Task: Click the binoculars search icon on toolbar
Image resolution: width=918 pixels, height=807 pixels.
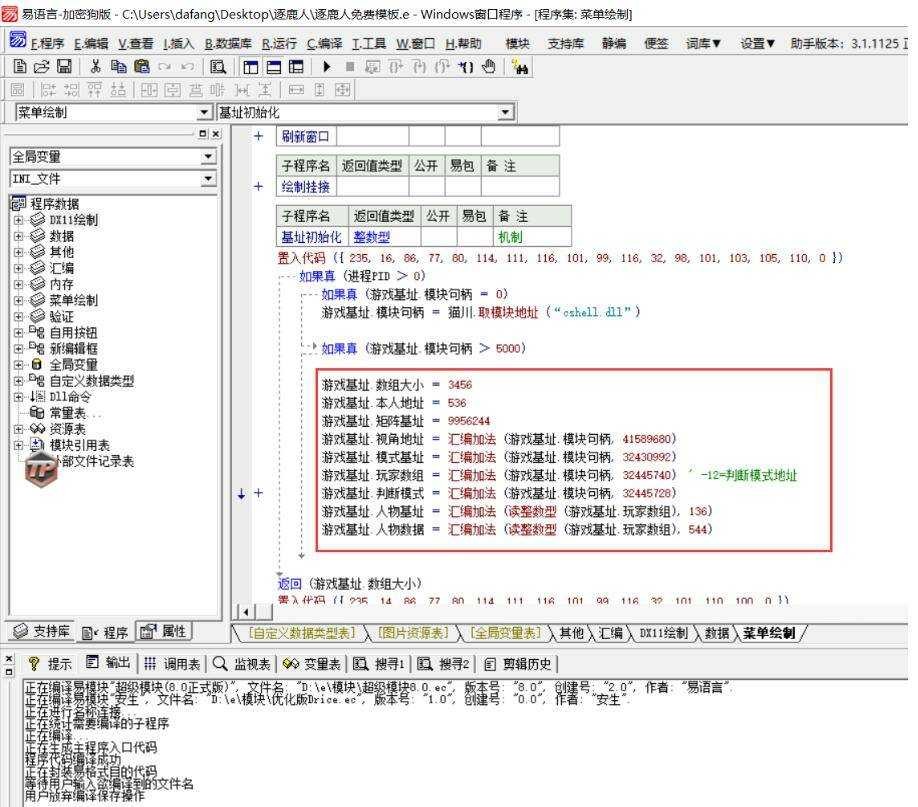Action: [519, 67]
